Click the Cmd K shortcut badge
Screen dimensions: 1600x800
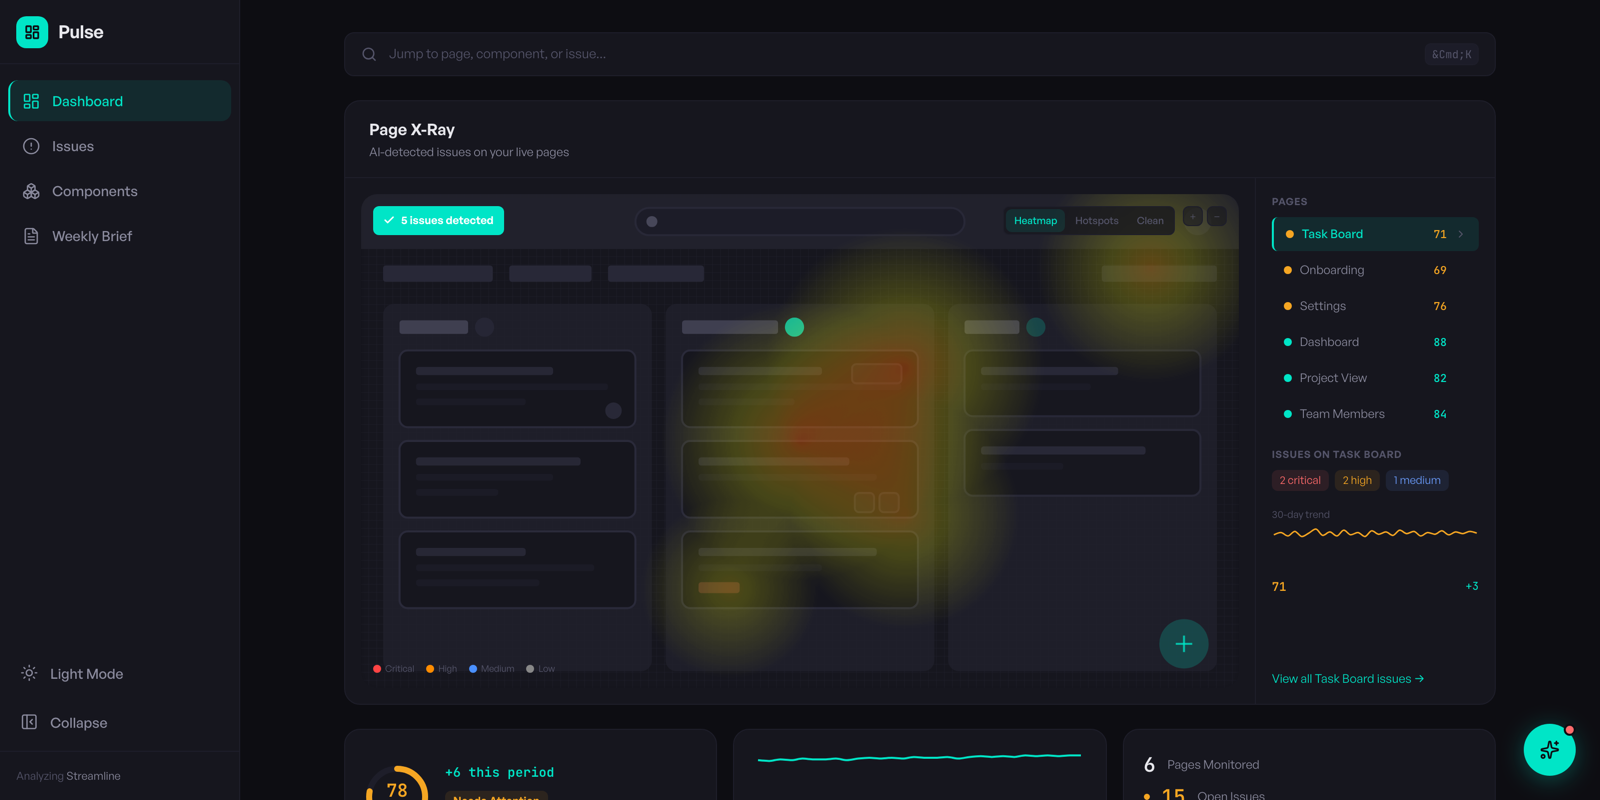pyautogui.click(x=1451, y=54)
